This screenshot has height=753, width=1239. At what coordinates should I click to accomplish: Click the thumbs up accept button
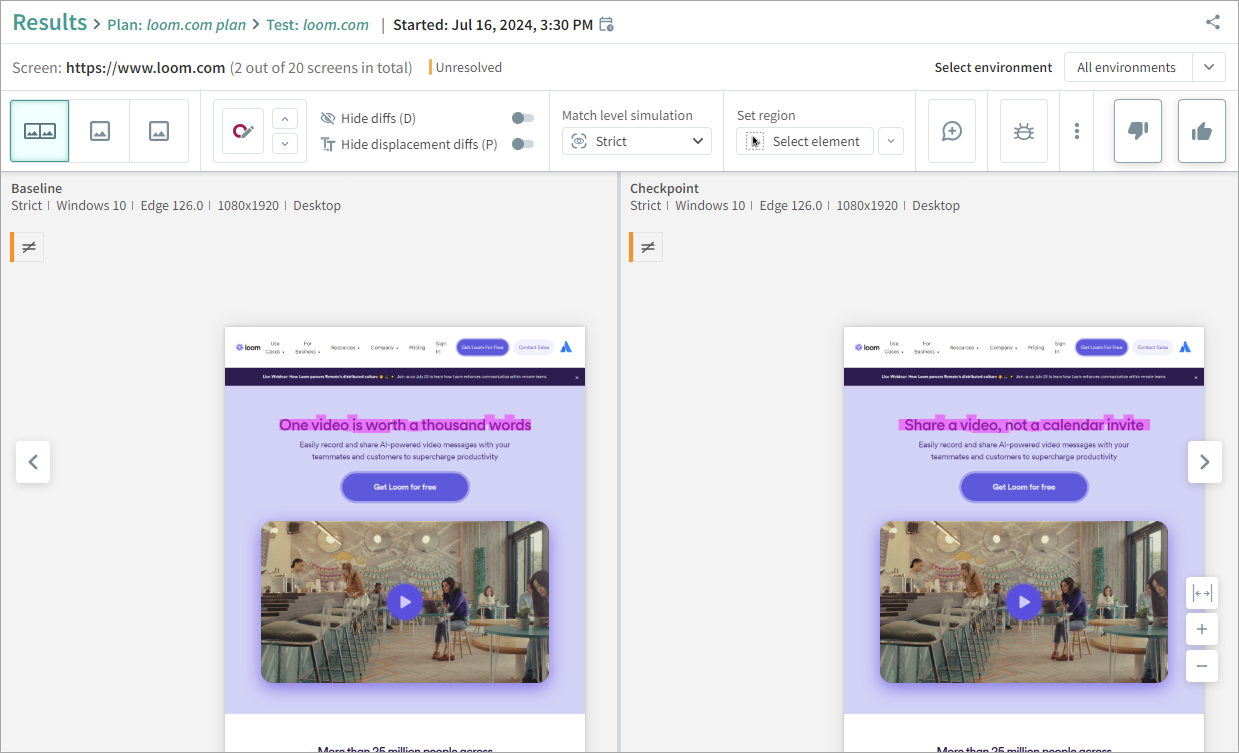click(1201, 131)
